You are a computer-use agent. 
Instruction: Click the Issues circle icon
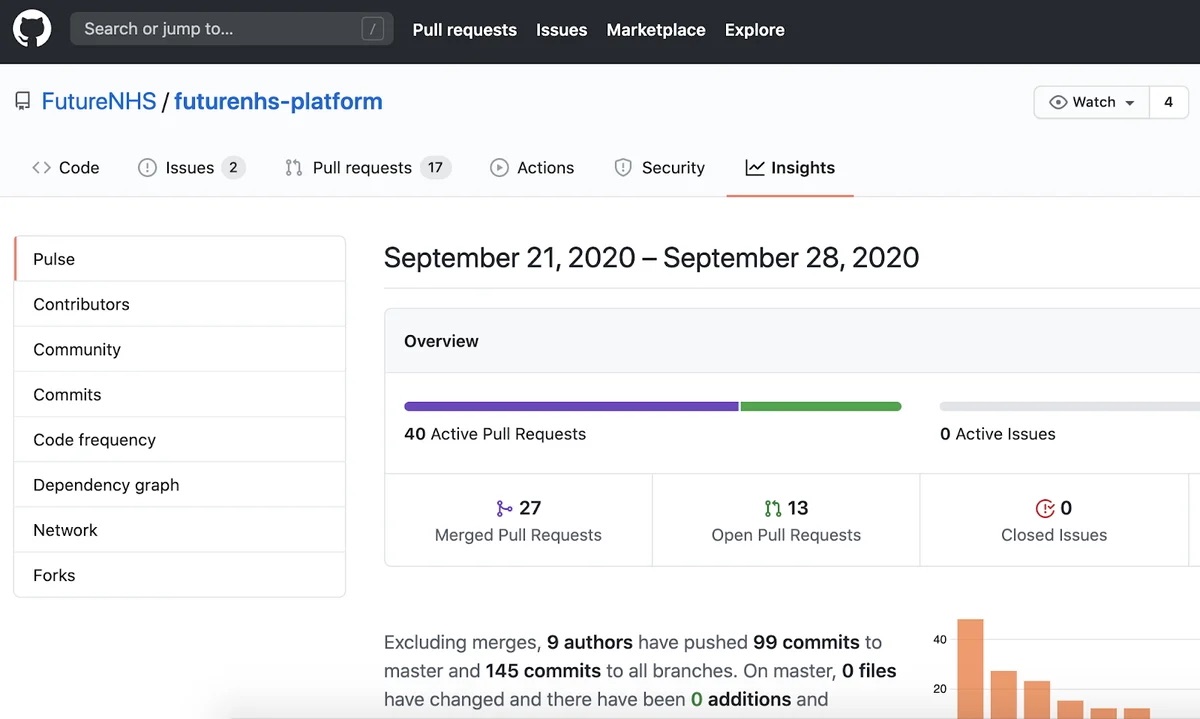[147, 168]
